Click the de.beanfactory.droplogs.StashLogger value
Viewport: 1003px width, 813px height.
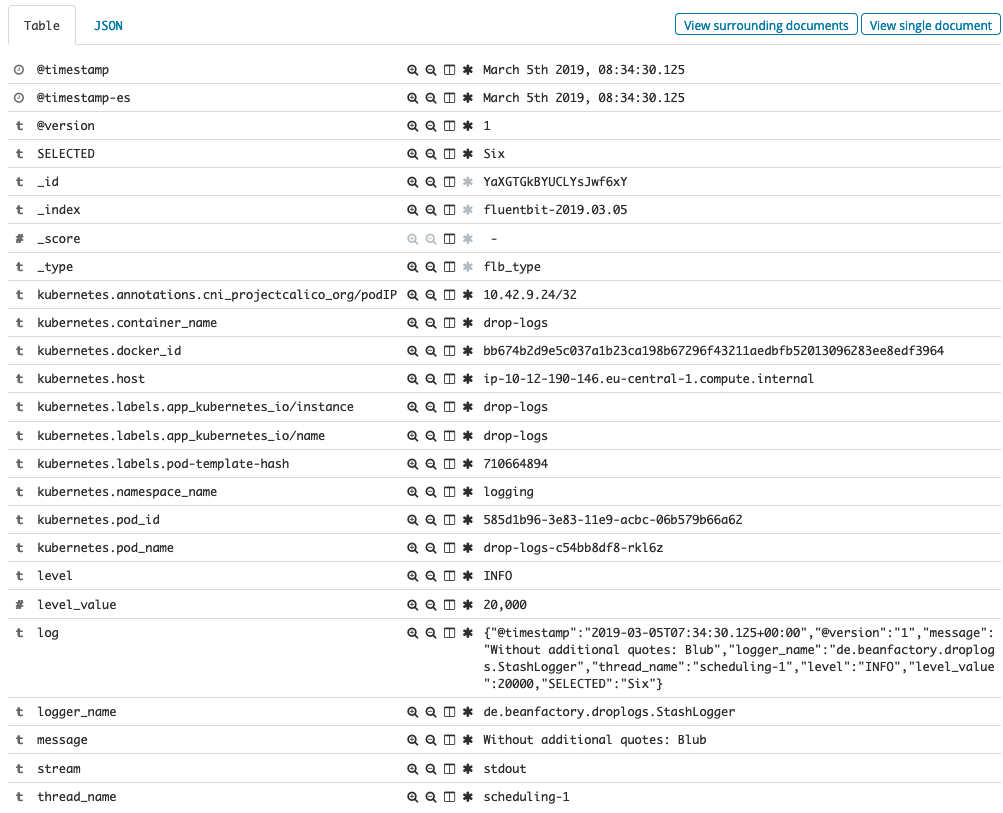tap(609, 712)
